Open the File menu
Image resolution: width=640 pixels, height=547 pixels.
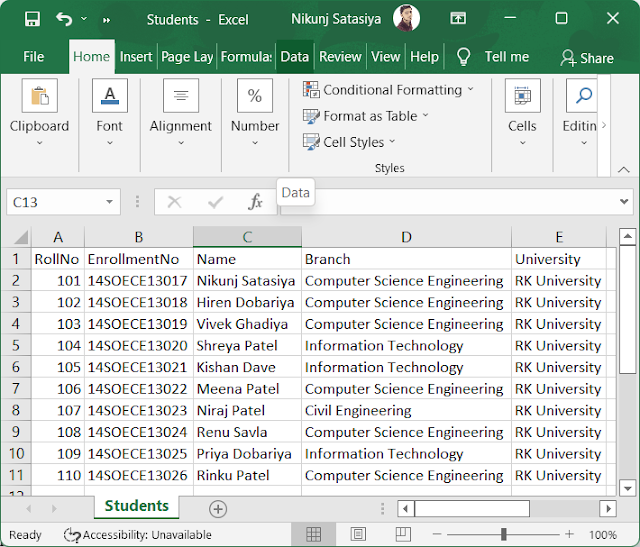[33, 57]
